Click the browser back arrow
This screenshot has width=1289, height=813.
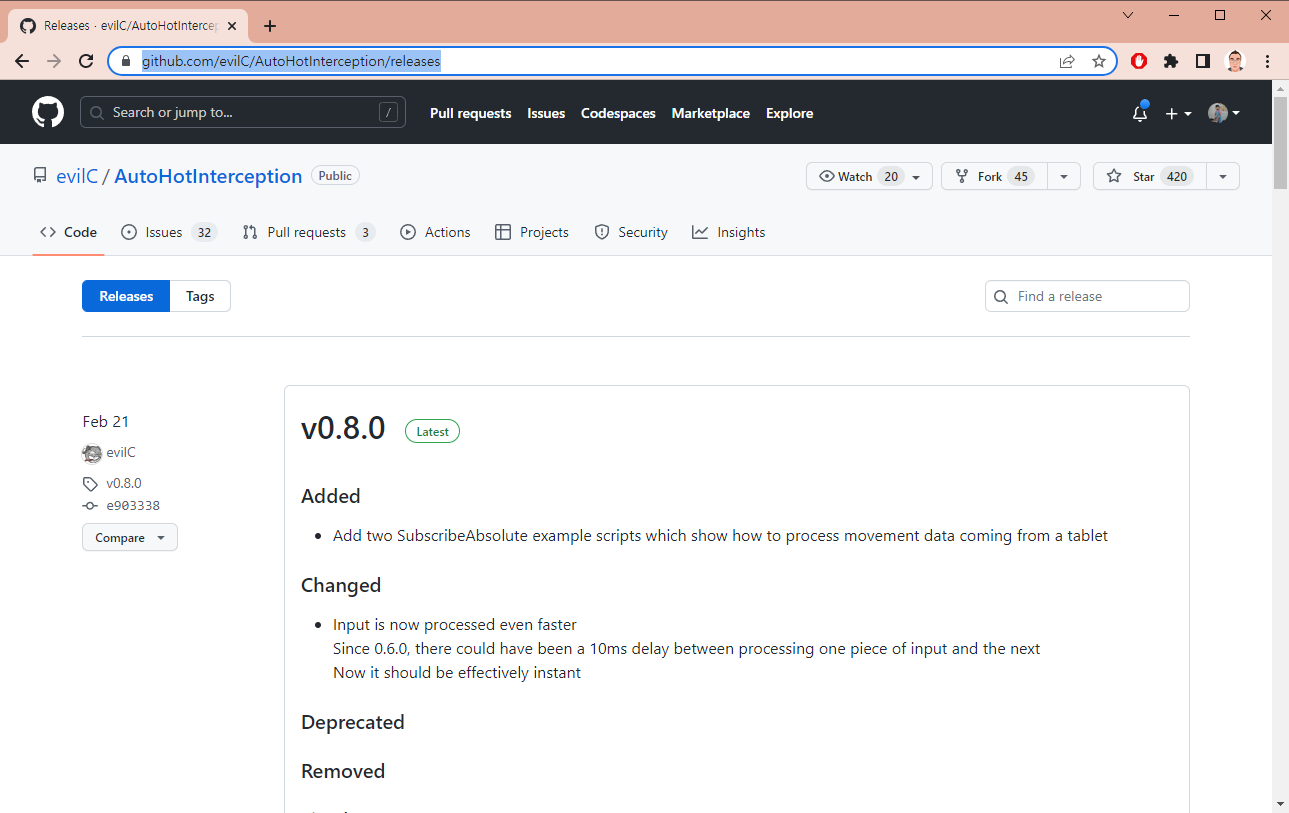coord(22,61)
